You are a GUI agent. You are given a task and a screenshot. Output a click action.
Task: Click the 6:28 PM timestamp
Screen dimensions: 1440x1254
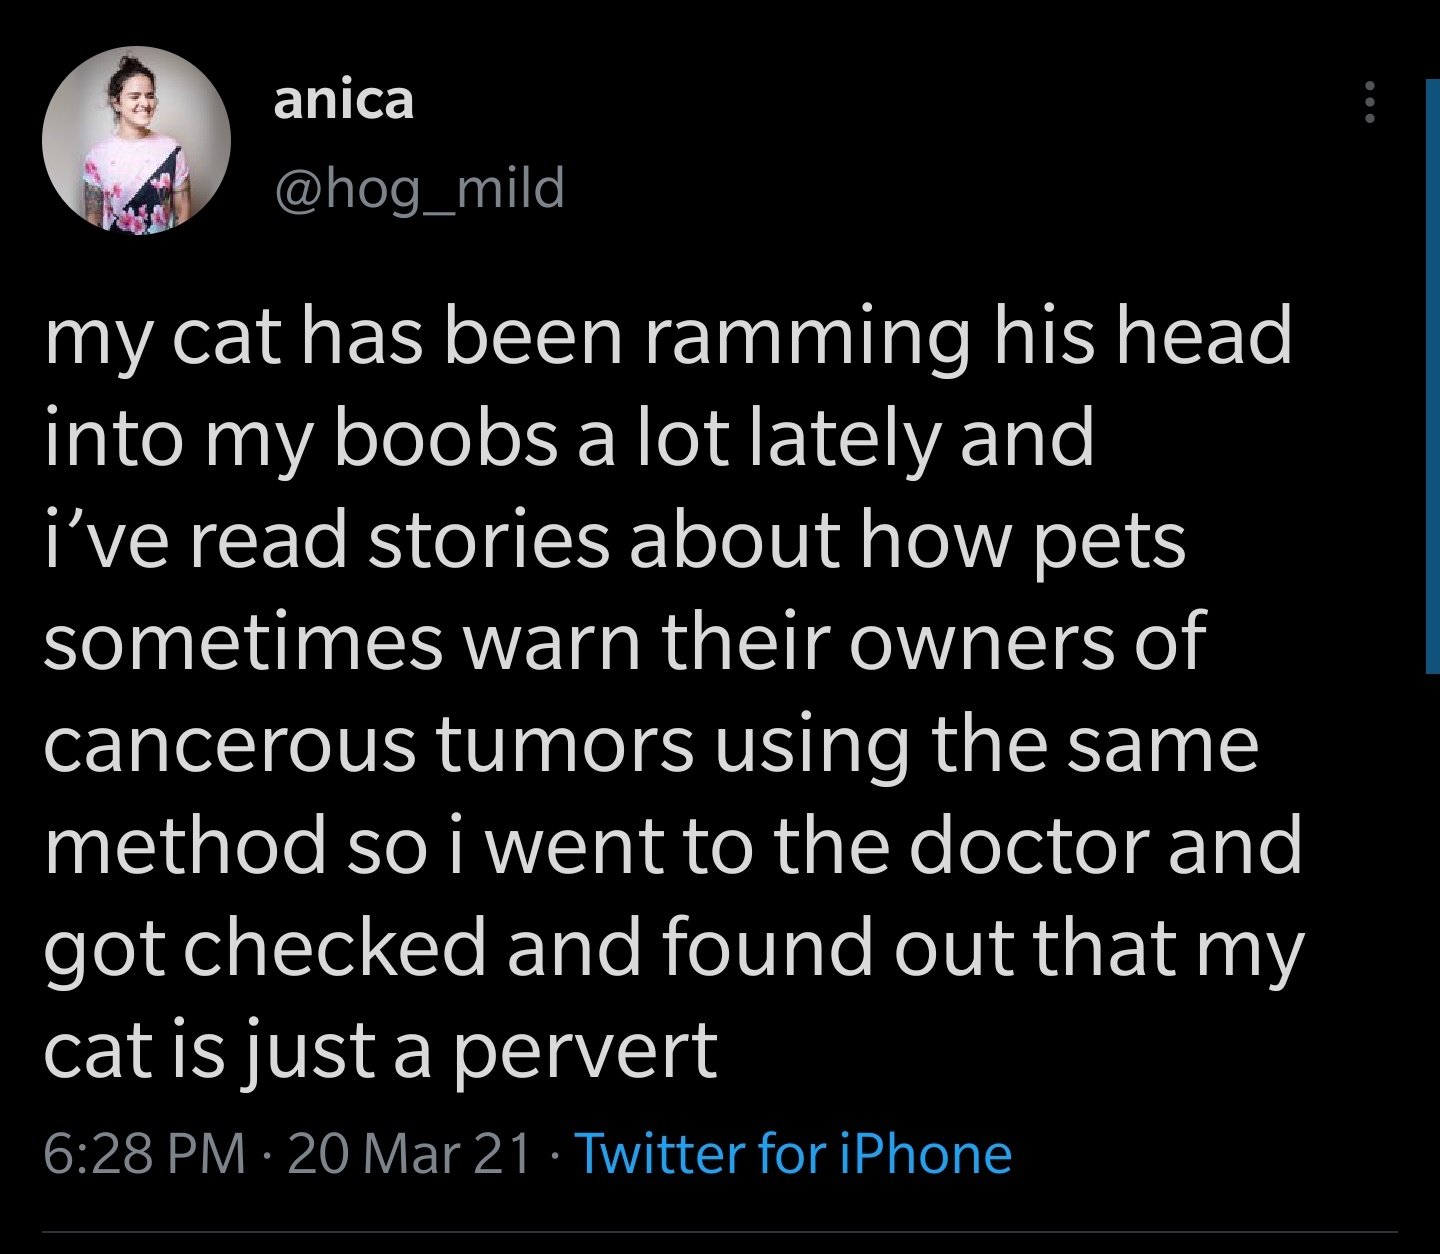[x=145, y=1154]
